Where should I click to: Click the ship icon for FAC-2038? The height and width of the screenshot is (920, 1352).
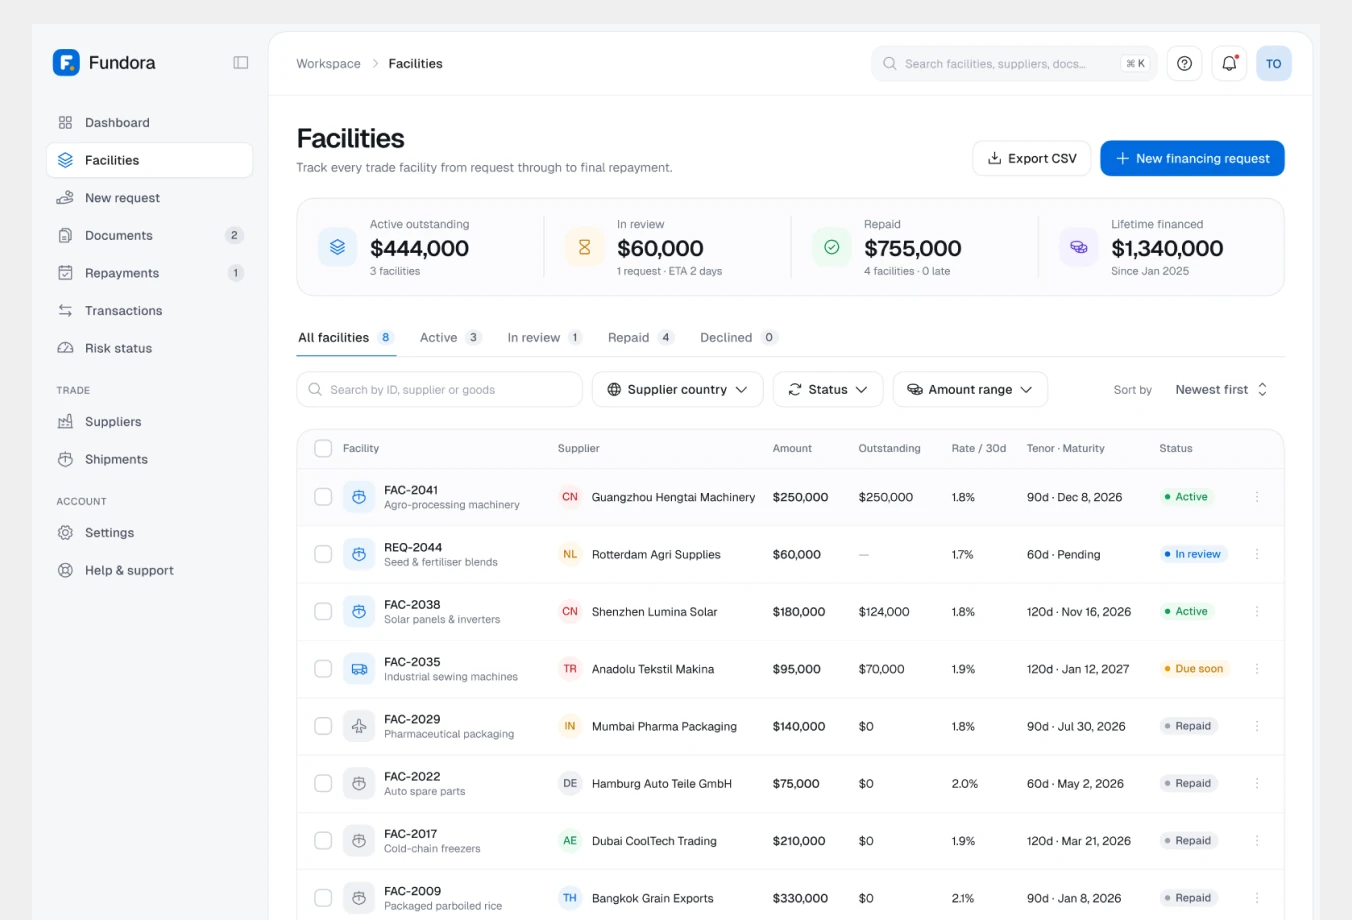coord(359,611)
